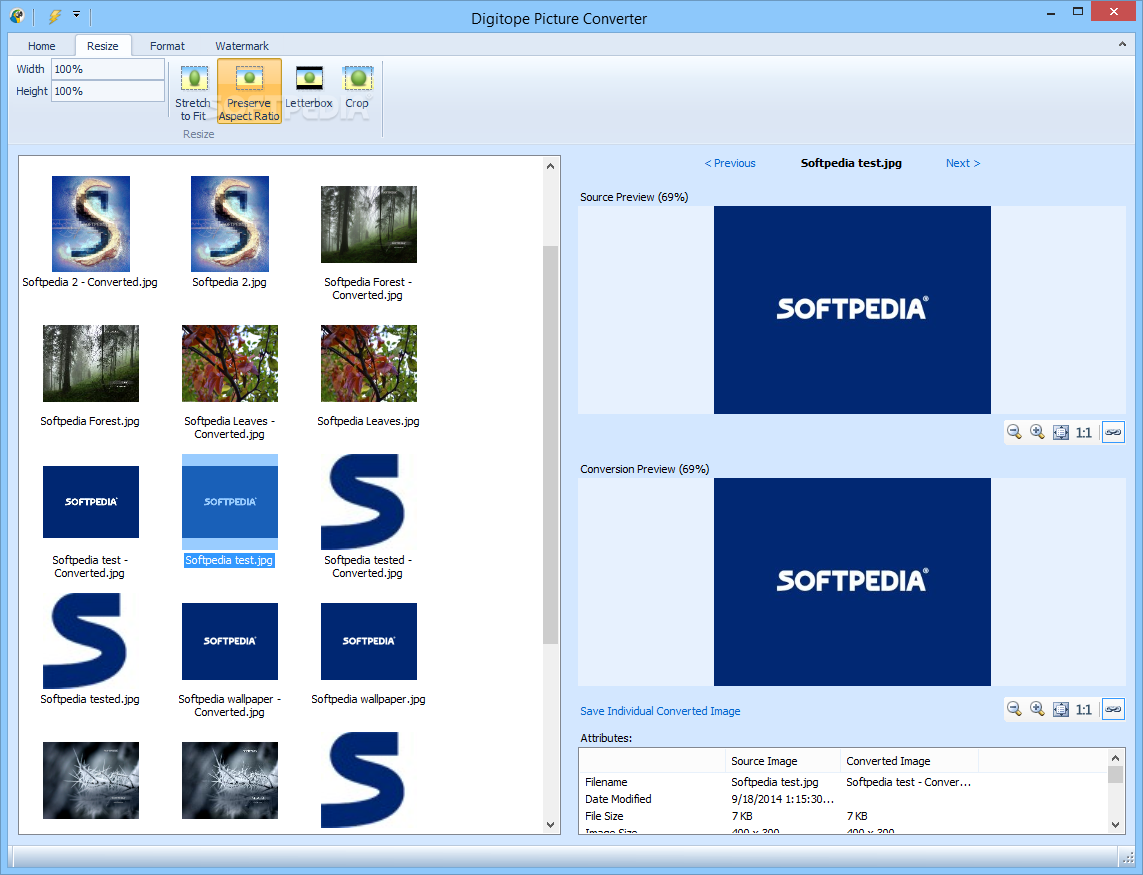This screenshot has width=1143, height=875.
Task: Click file list scrollbar down arrow
Action: [550, 825]
